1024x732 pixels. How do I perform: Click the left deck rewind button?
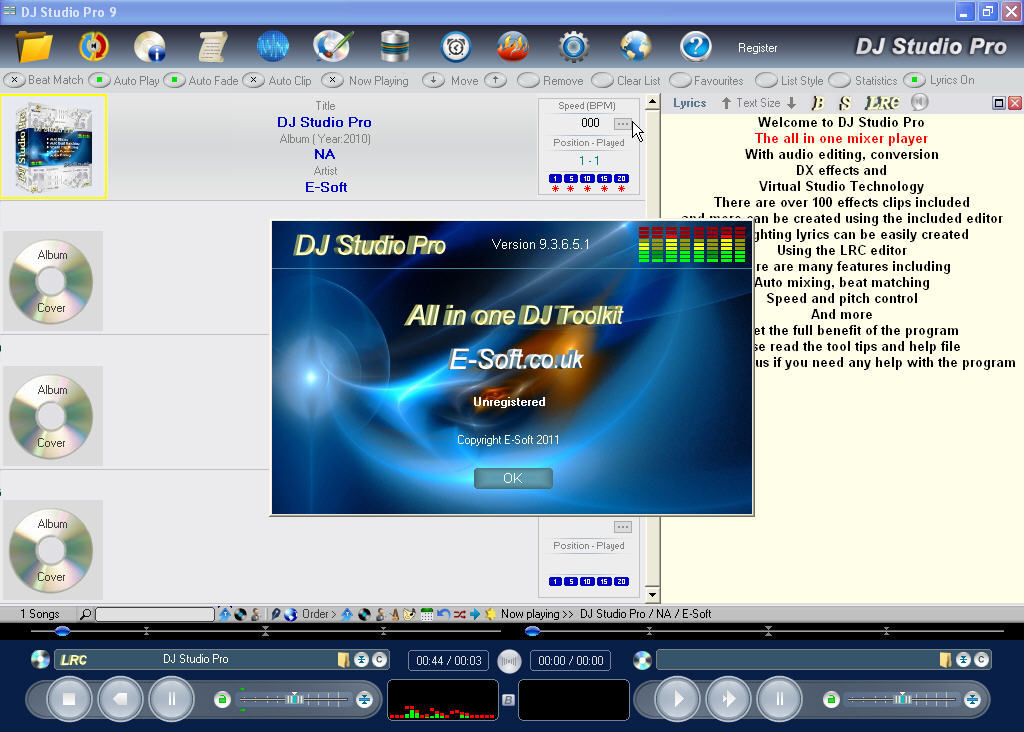[x=120, y=699]
